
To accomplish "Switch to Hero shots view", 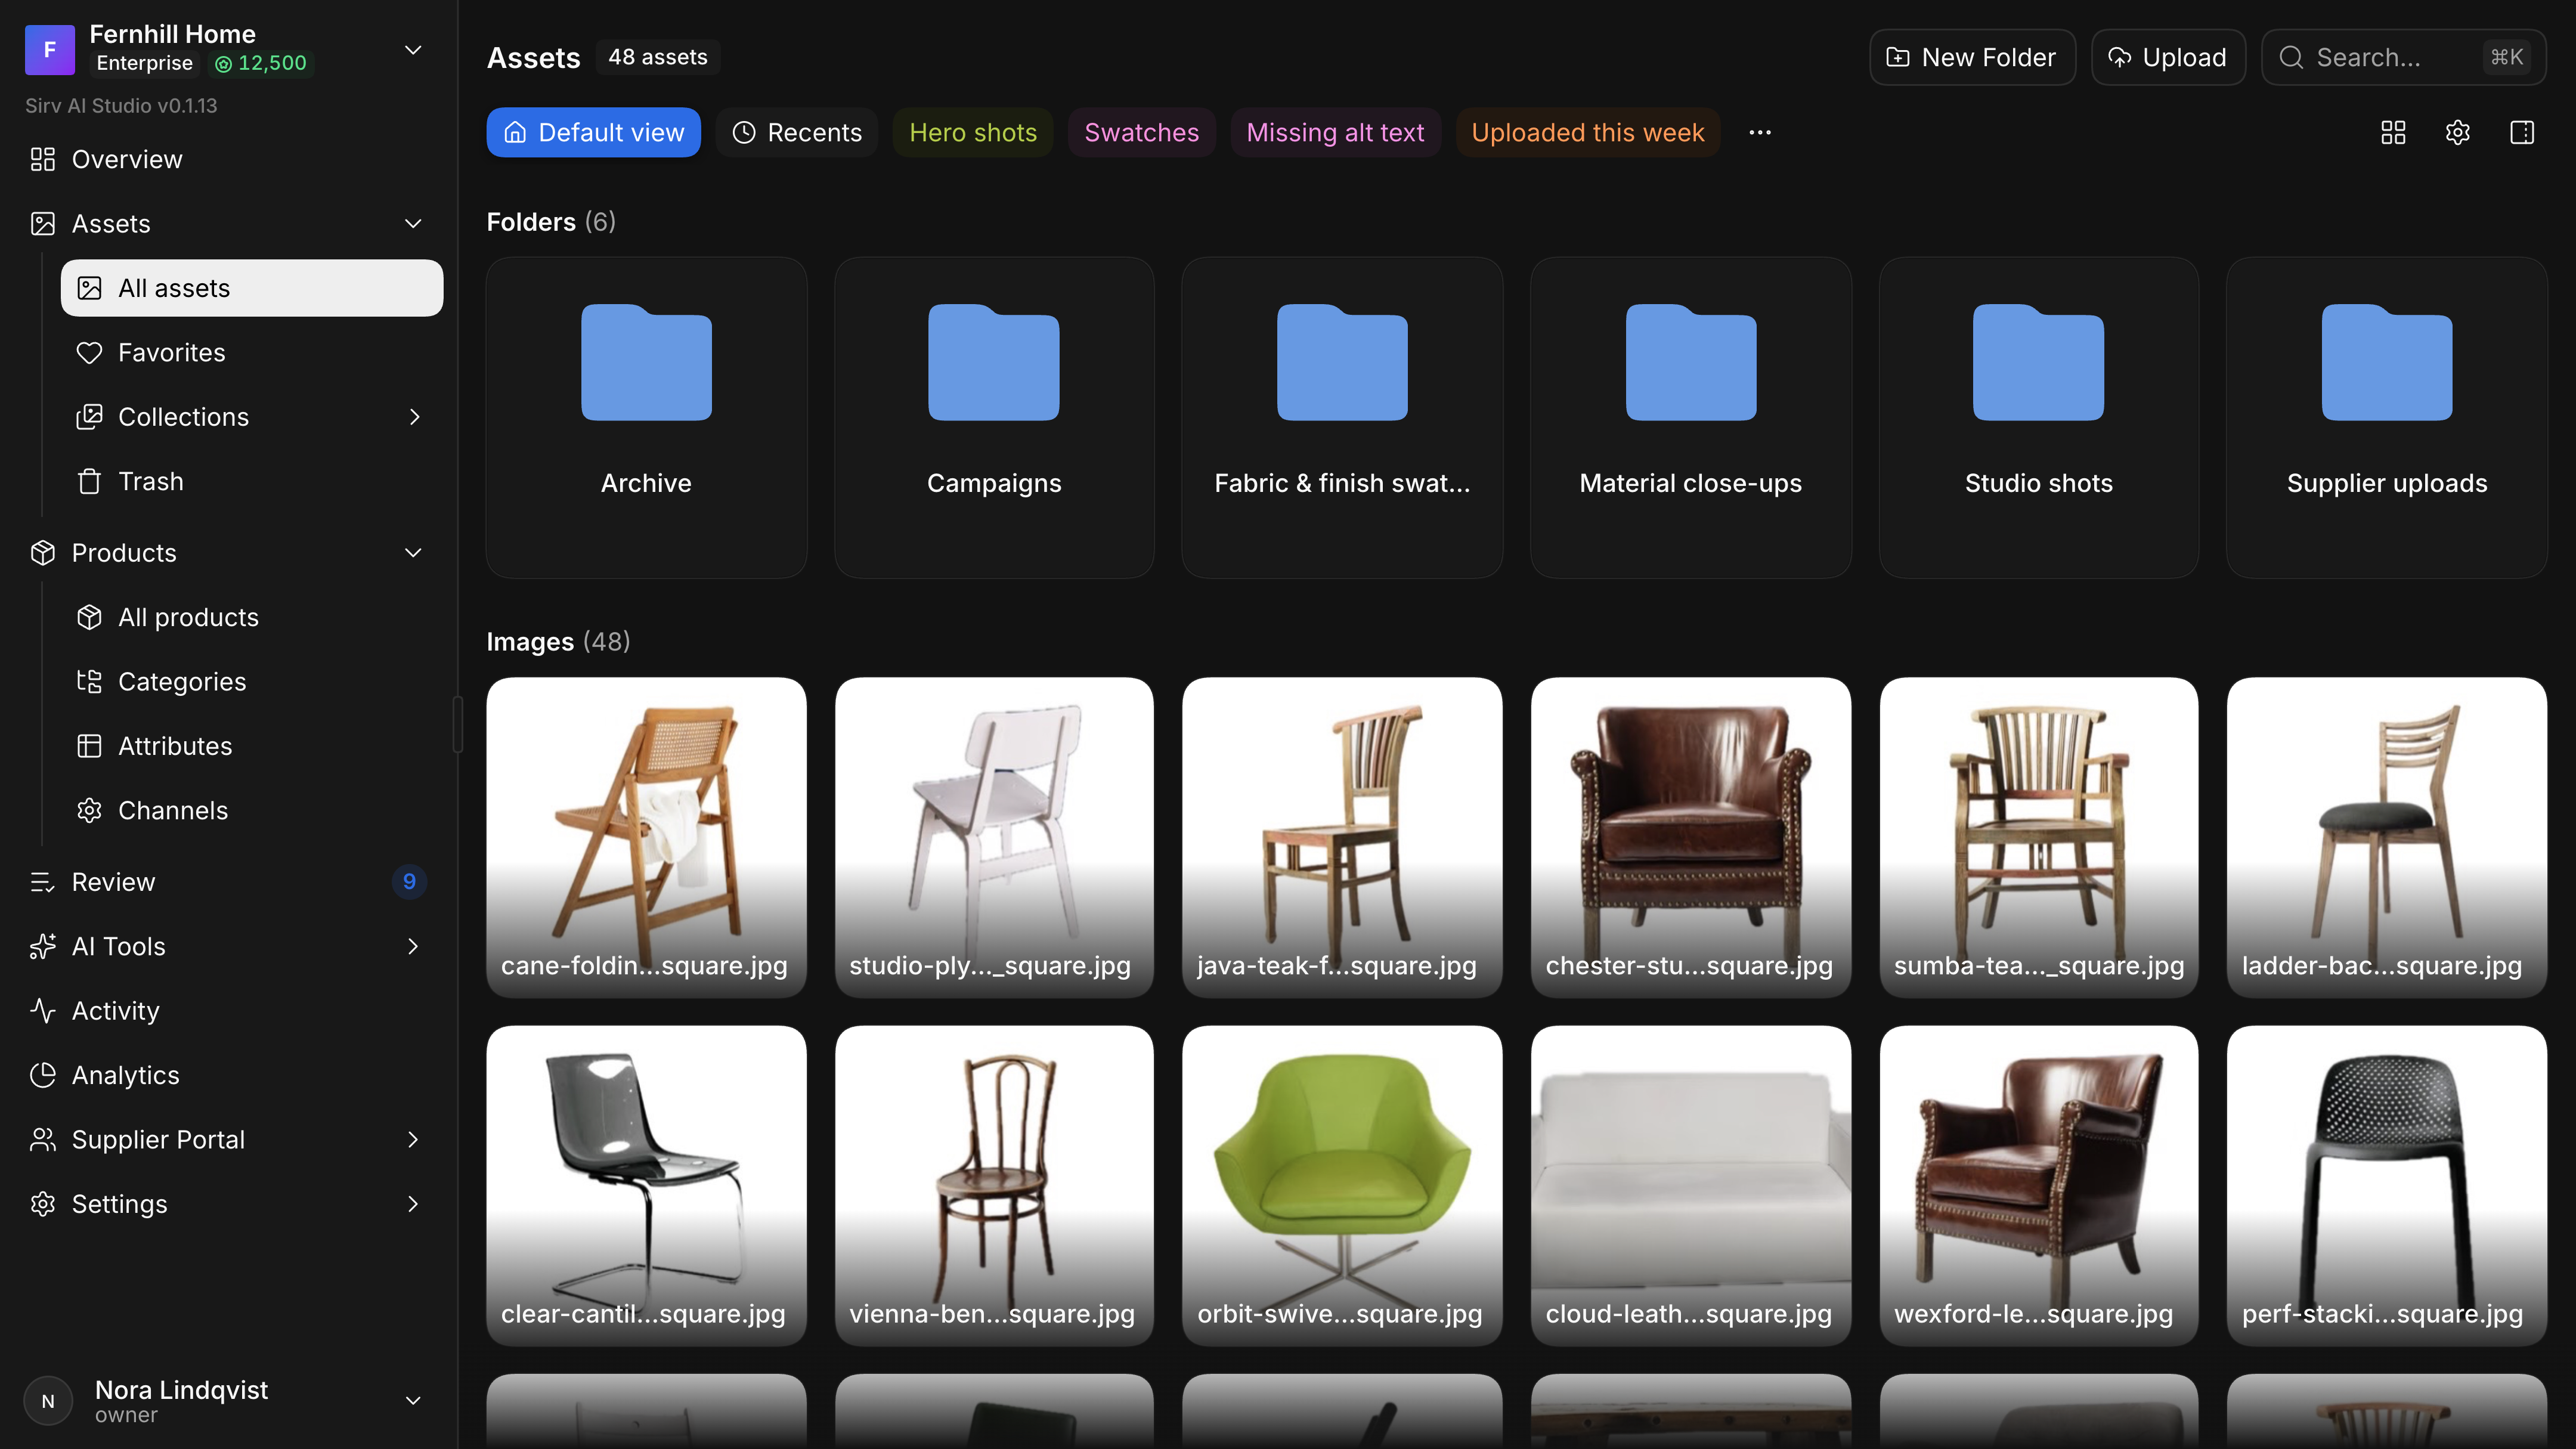I will pyautogui.click(x=973, y=132).
